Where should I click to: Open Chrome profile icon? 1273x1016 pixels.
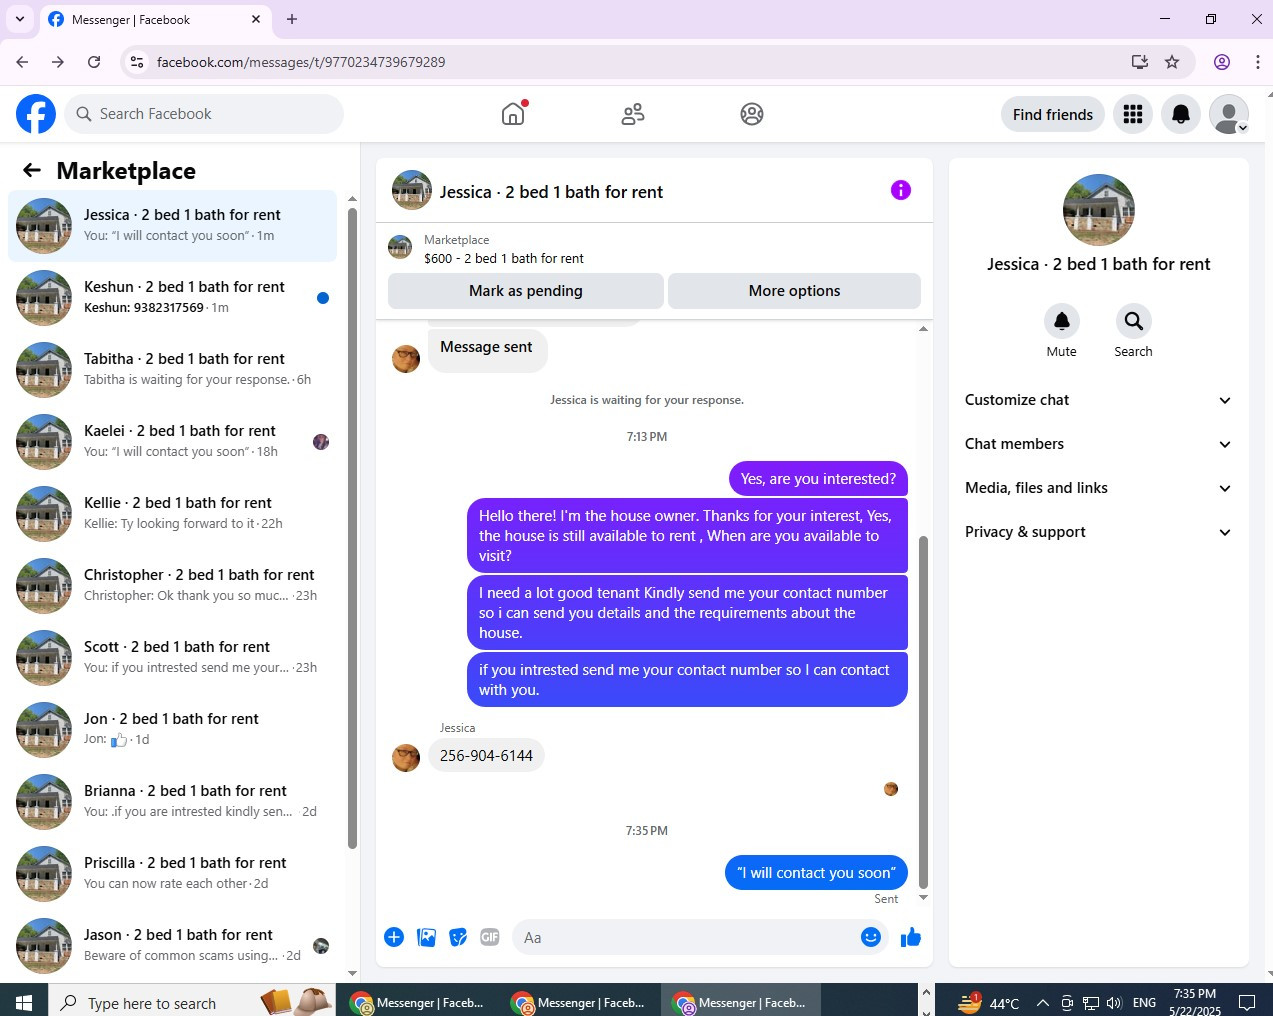click(1222, 62)
